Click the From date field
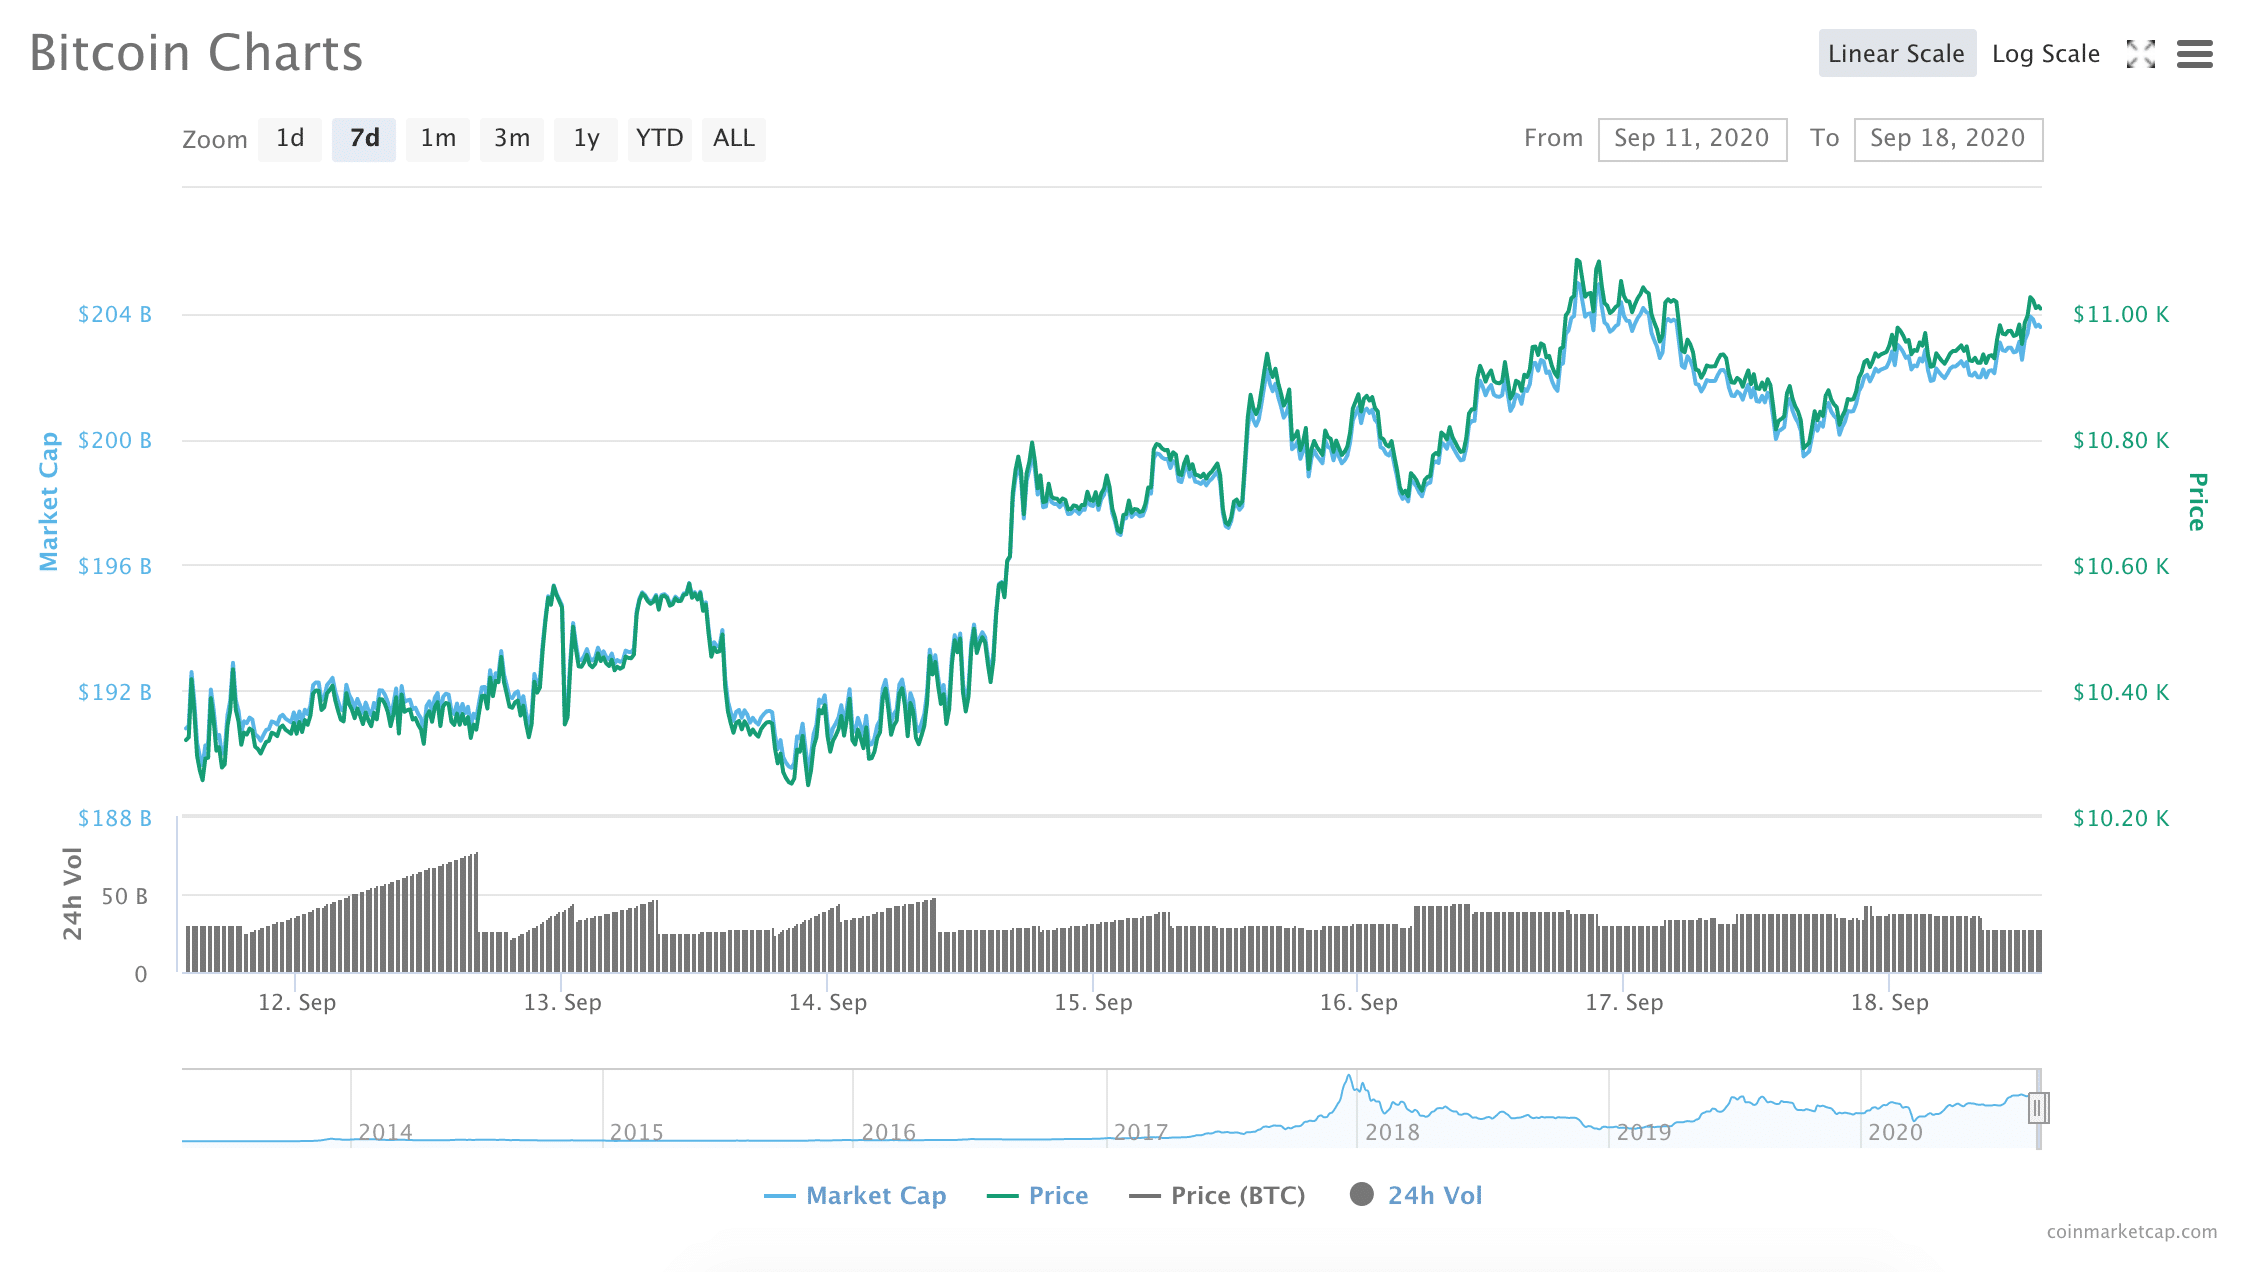2260x1272 pixels. pos(1692,139)
